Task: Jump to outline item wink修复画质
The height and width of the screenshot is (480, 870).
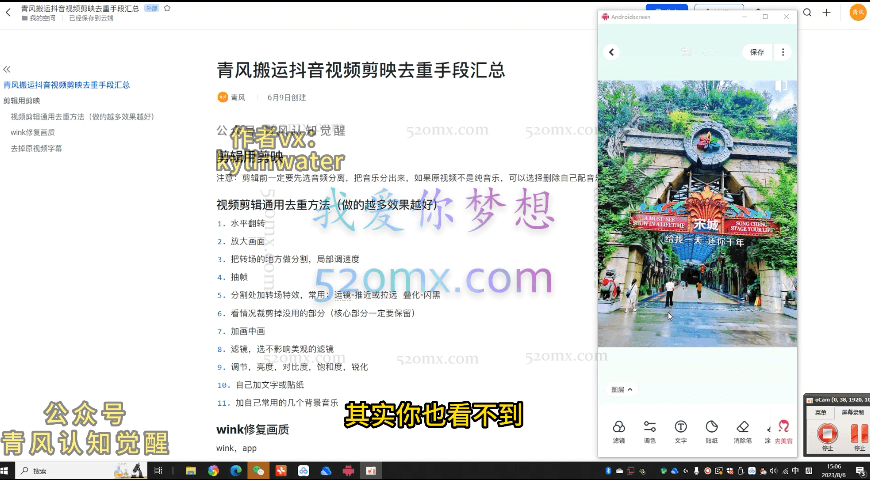Action: point(33,133)
